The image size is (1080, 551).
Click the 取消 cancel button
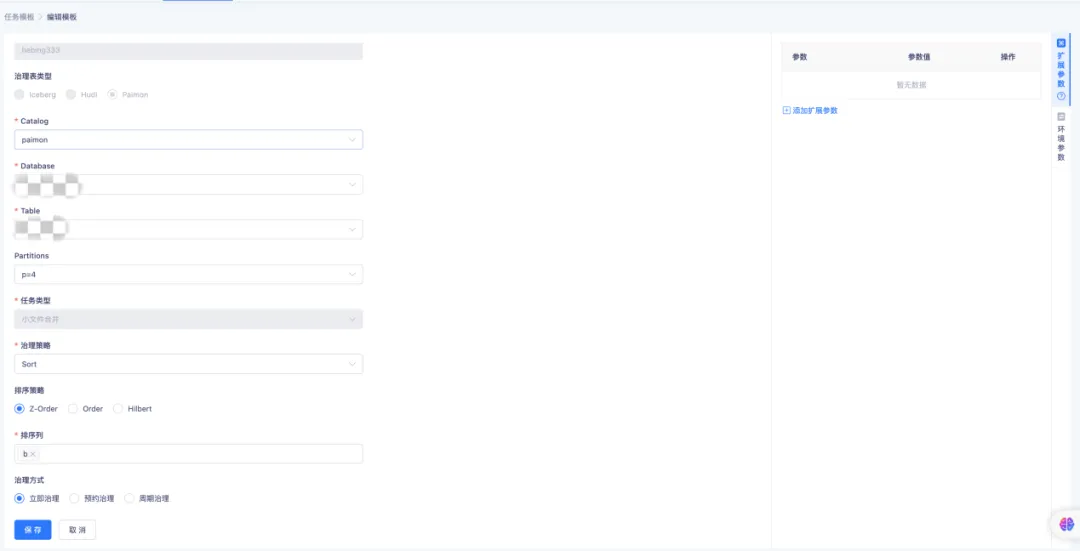[x=77, y=530]
